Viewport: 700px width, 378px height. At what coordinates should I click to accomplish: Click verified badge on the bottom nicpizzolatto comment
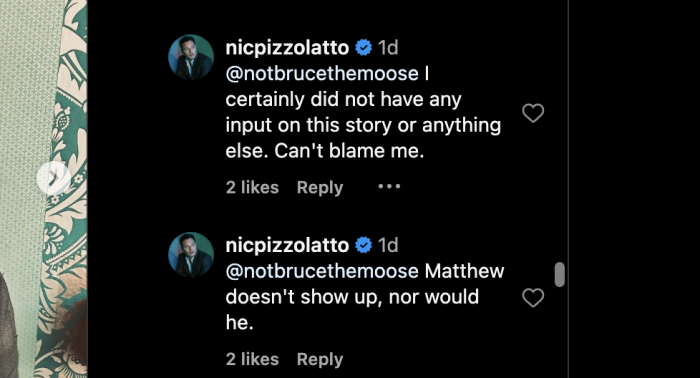[x=363, y=245]
